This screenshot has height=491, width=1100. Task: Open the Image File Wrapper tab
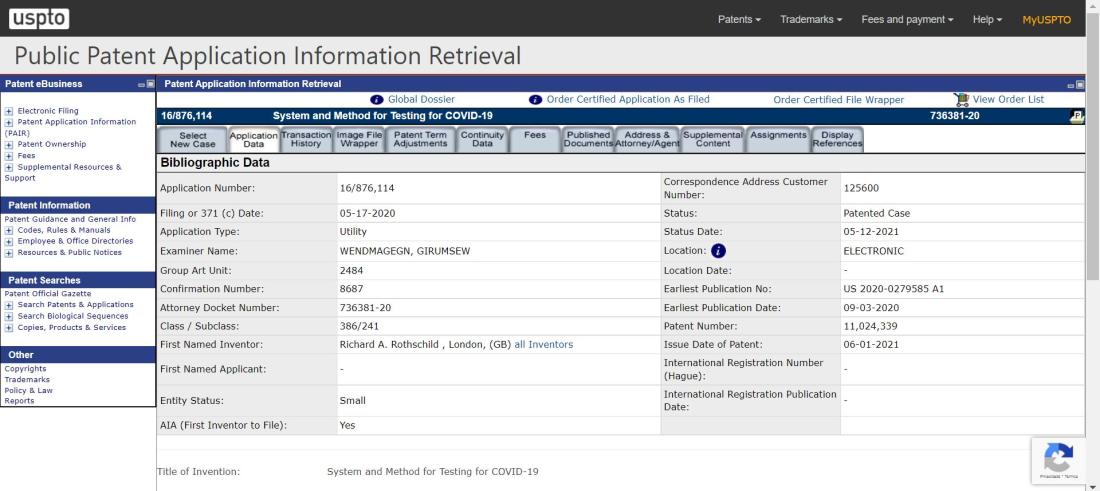(359, 139)
